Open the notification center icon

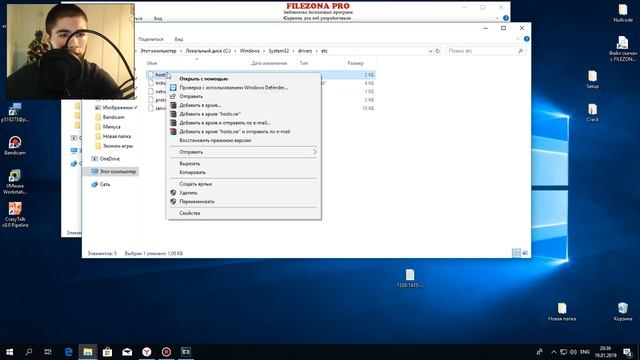[x=627, y=351]
